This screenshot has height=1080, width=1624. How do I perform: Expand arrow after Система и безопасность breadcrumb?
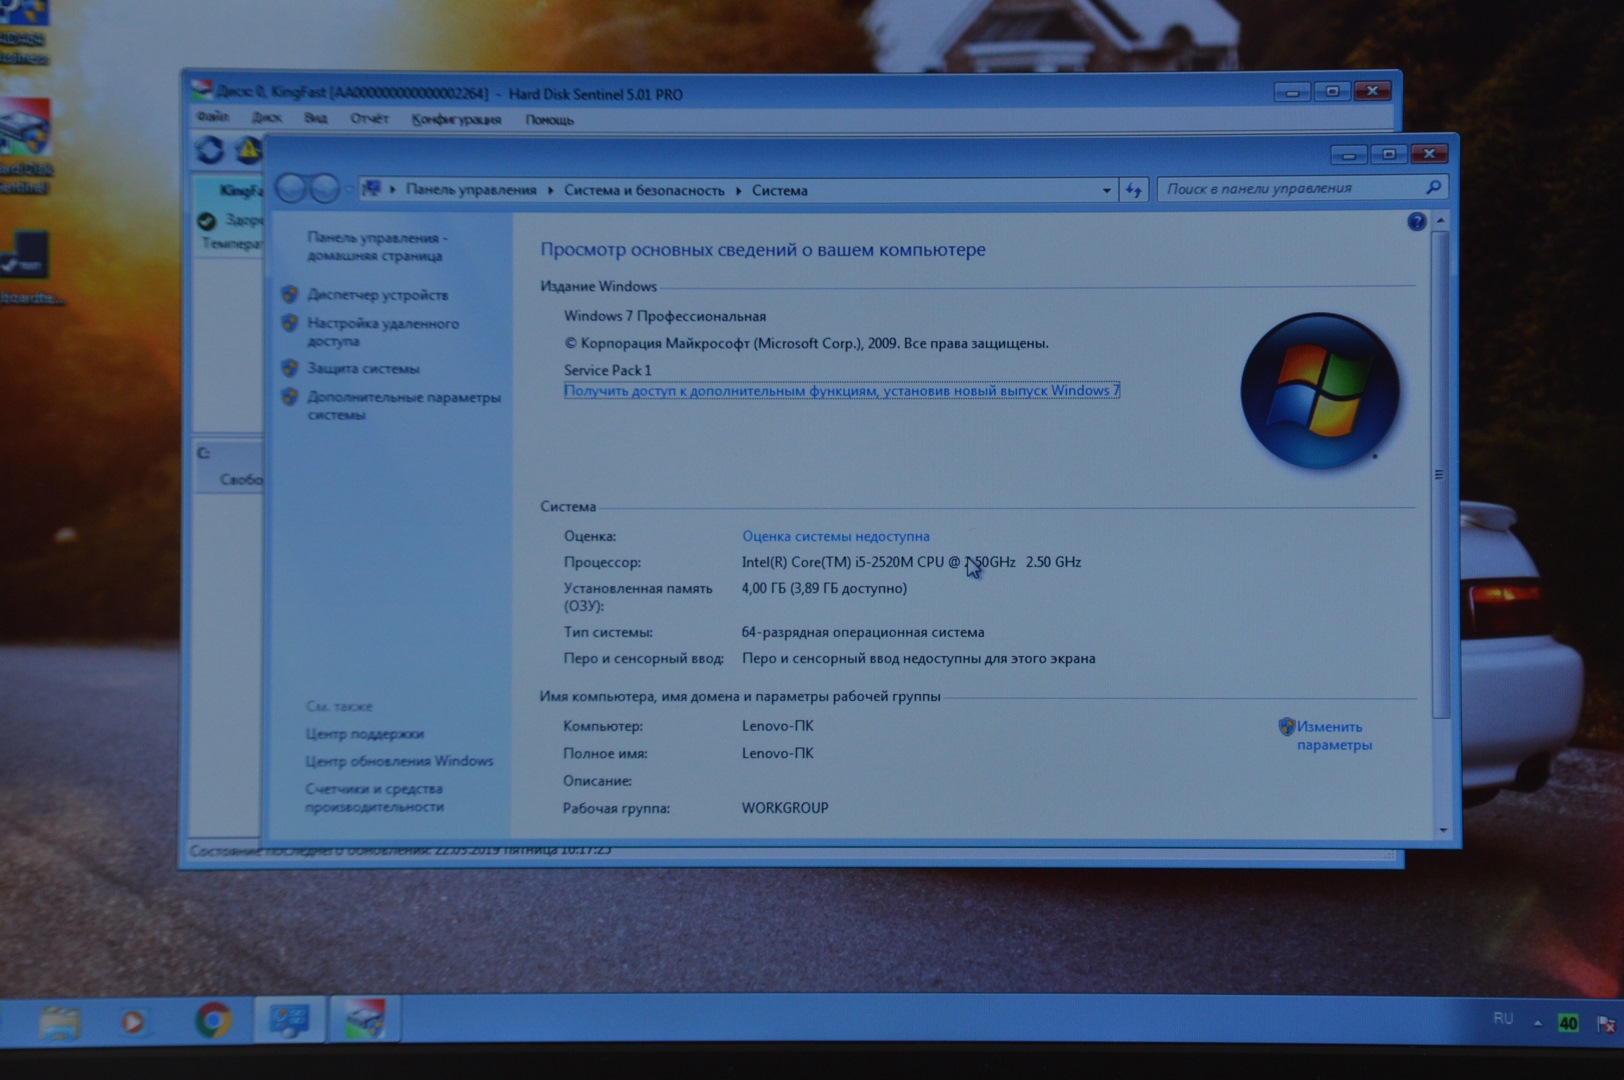tap(738, 190)
